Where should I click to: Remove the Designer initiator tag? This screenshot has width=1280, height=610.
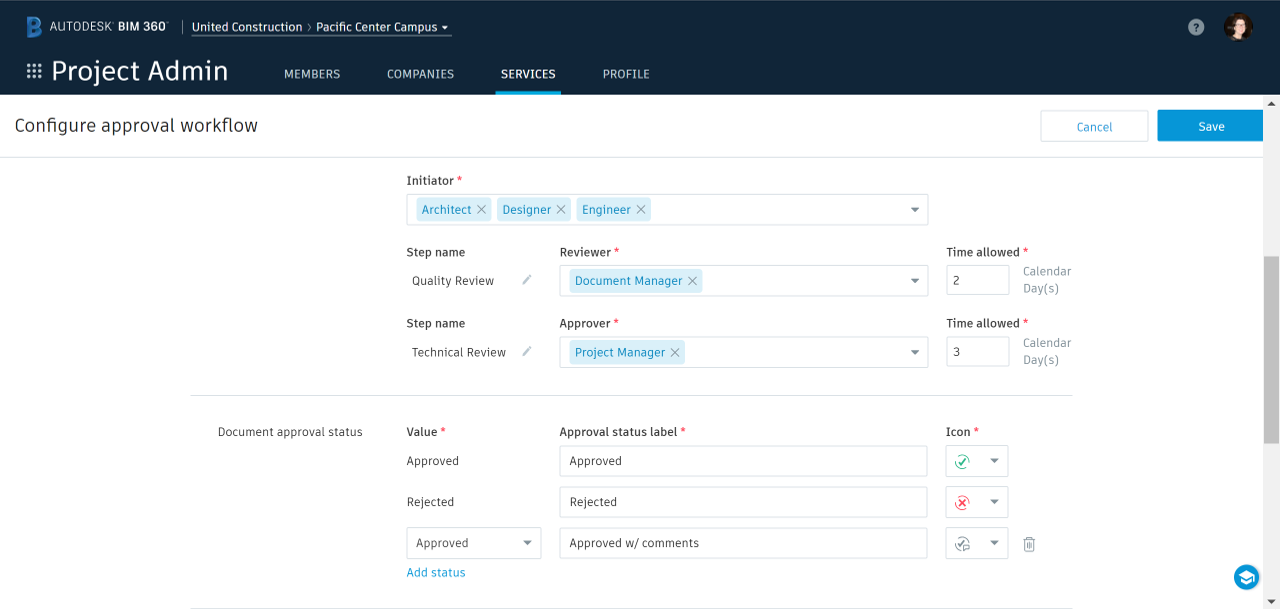[x=561, y=209]
